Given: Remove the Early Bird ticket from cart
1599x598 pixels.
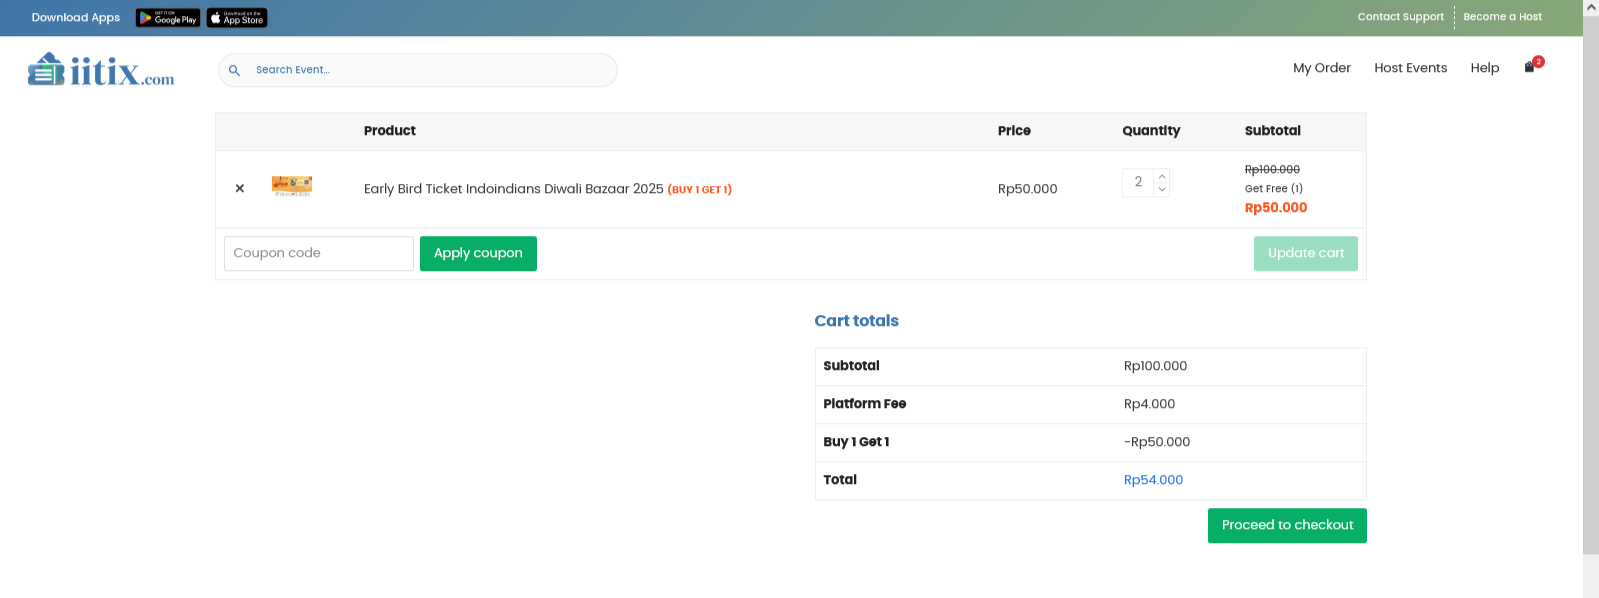Looking at the screenshot, I should pyautogui.click(x=240, y=188).
